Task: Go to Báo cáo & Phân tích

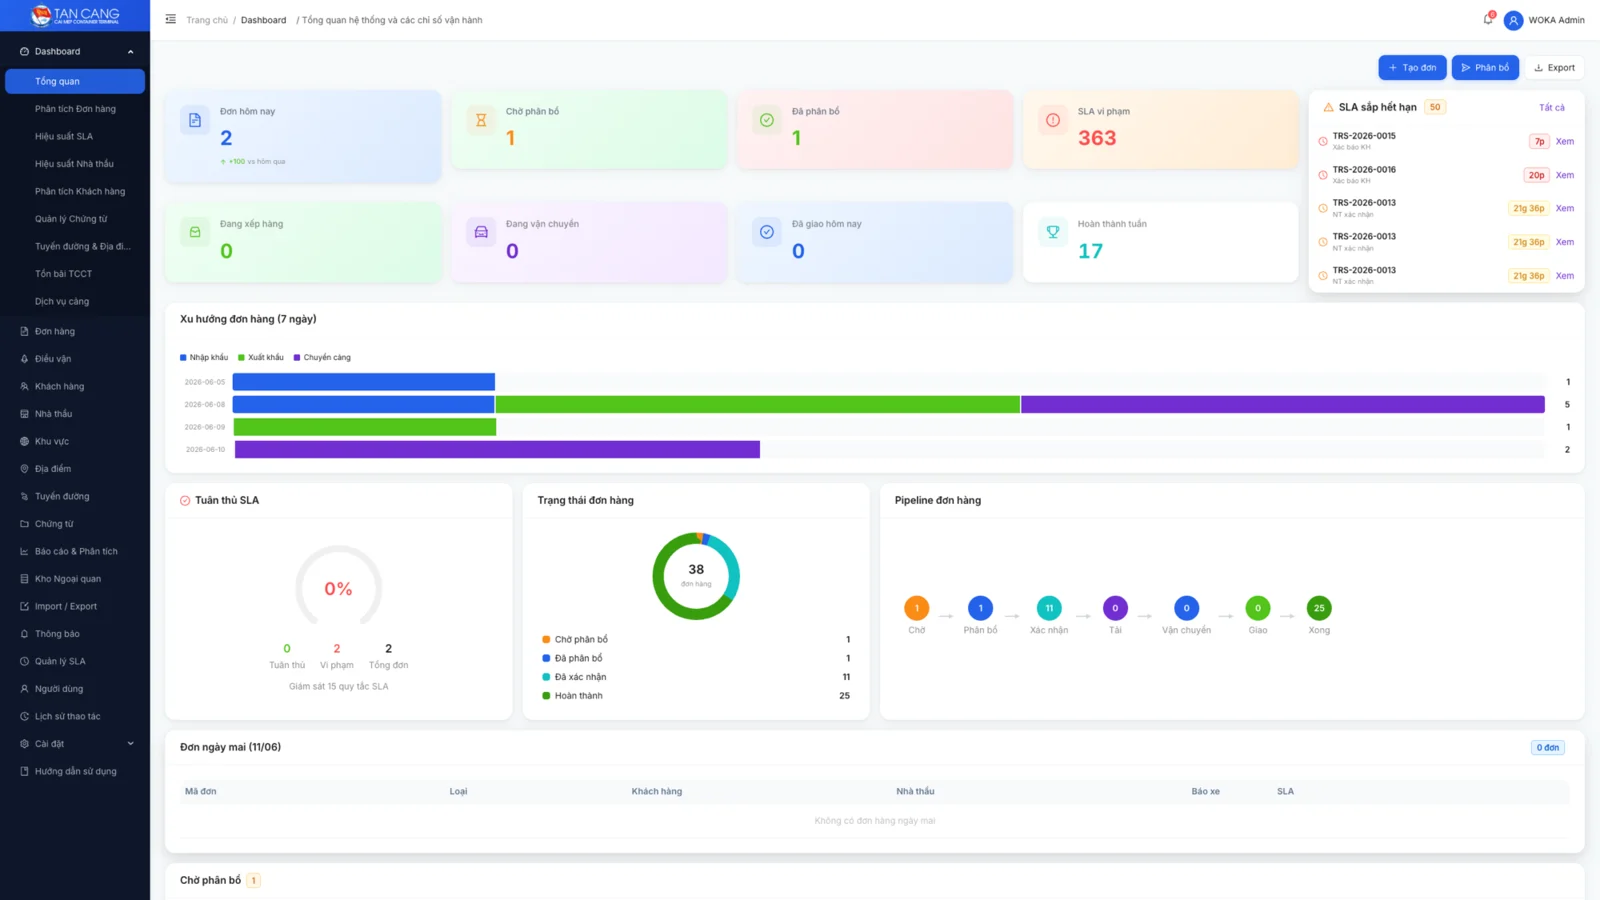Action: click(x=75, y=551)
